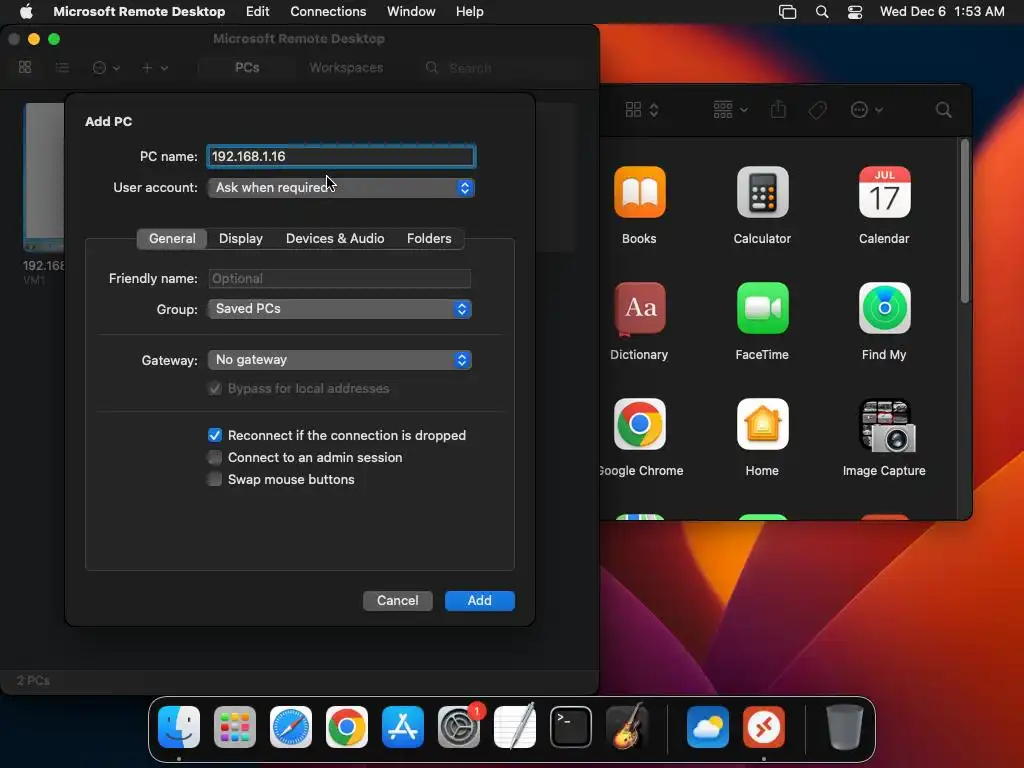Switch to the Display tab
The height and width of the screenshot is (768, 1024).
241,238
